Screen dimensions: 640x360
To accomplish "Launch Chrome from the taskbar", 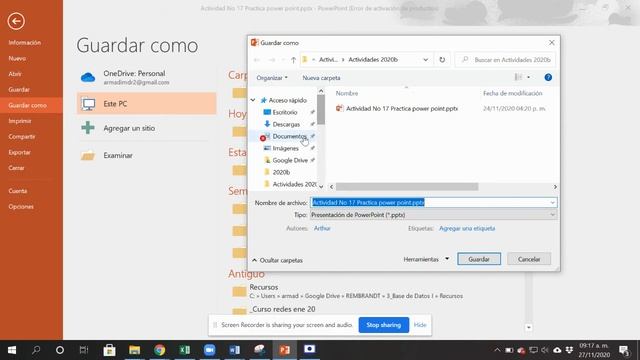I will [160, 350].
